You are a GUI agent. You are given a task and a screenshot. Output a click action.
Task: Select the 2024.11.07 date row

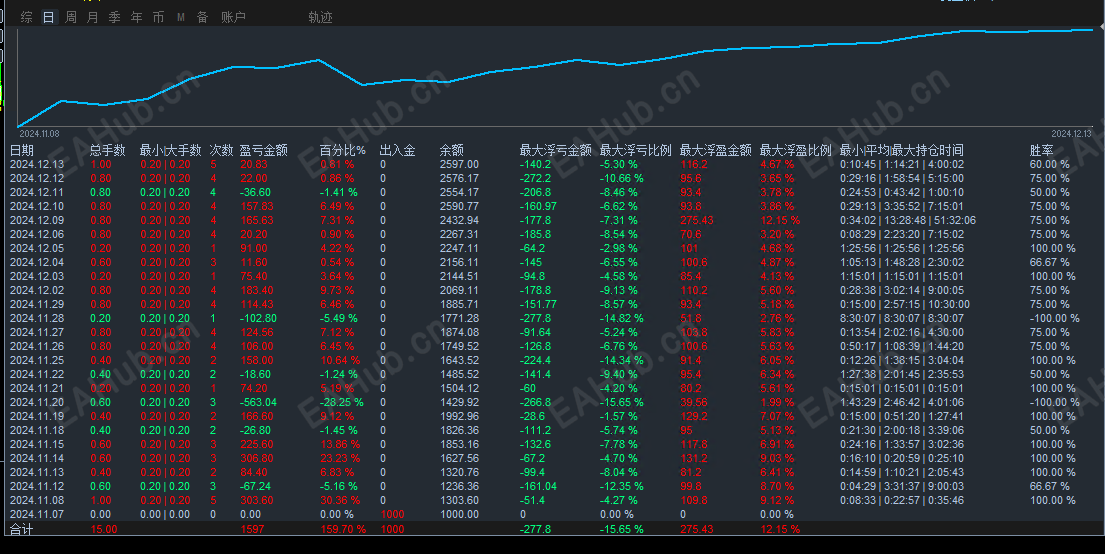pos(552,514)
